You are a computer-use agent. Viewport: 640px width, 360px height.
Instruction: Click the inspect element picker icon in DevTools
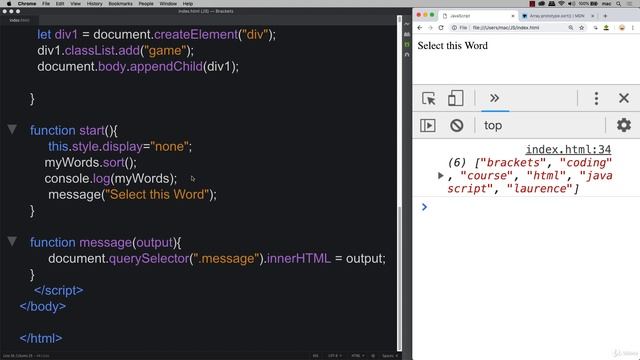coord(429,98)
